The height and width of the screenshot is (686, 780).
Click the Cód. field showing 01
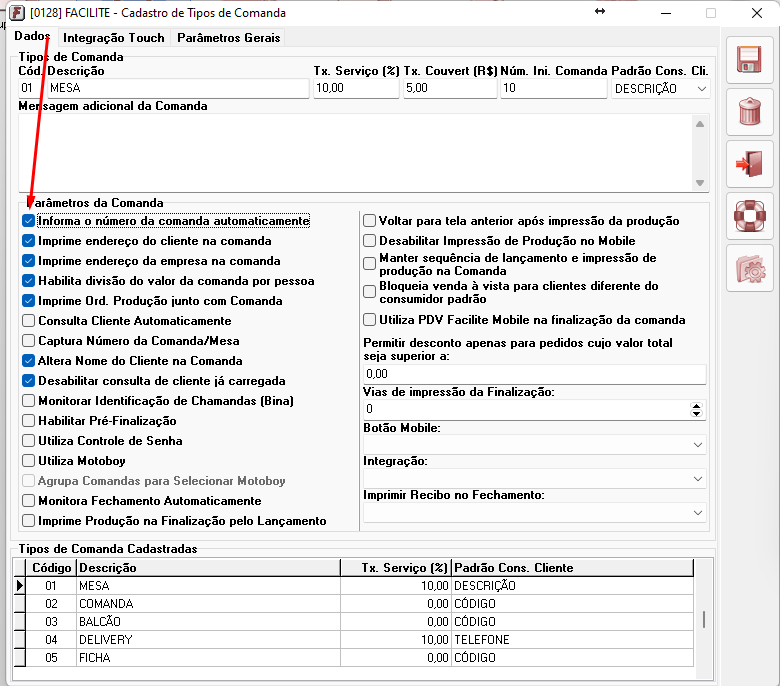(x=31, y=89)
